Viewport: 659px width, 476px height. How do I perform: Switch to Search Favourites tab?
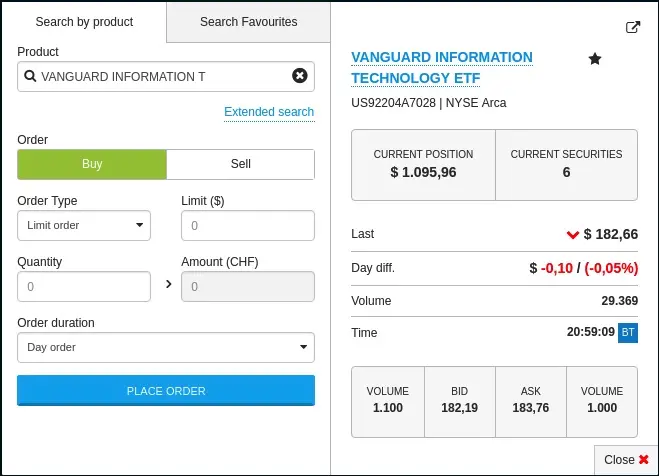248,22
